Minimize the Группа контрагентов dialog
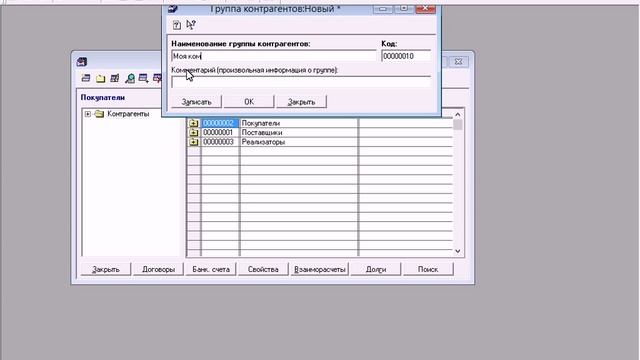The width and height of the screenshot is (640, 360). click(x=383, y=9)
